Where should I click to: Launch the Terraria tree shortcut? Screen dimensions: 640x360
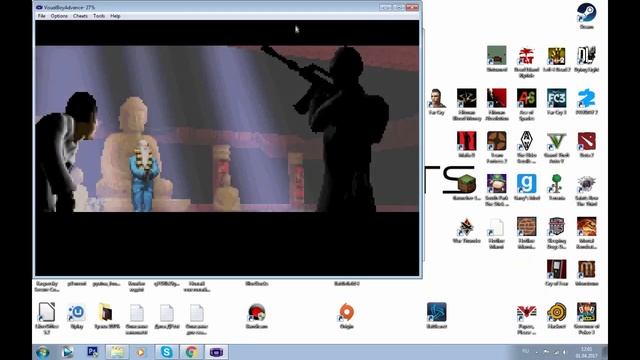coord(557,188)
